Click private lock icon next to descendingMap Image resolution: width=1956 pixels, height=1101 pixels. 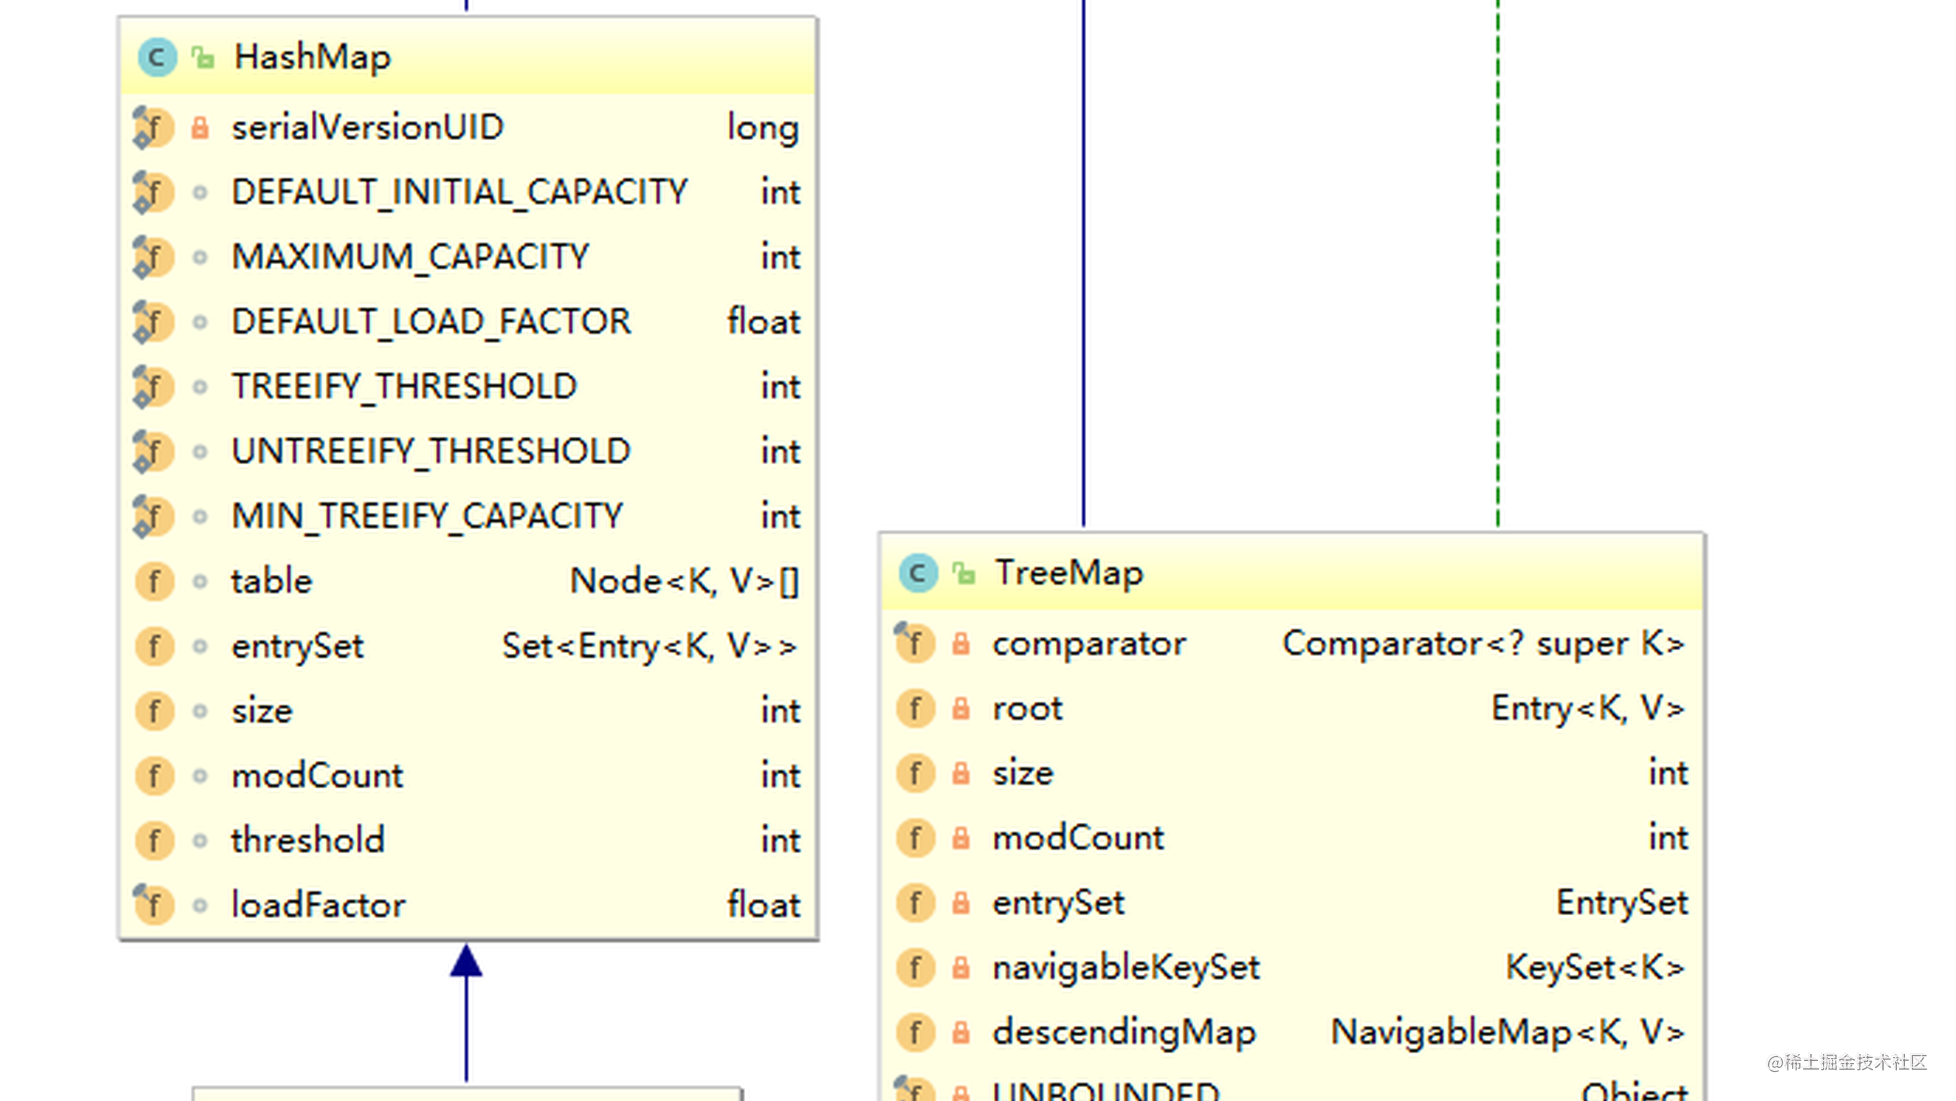coord(961,1032)
